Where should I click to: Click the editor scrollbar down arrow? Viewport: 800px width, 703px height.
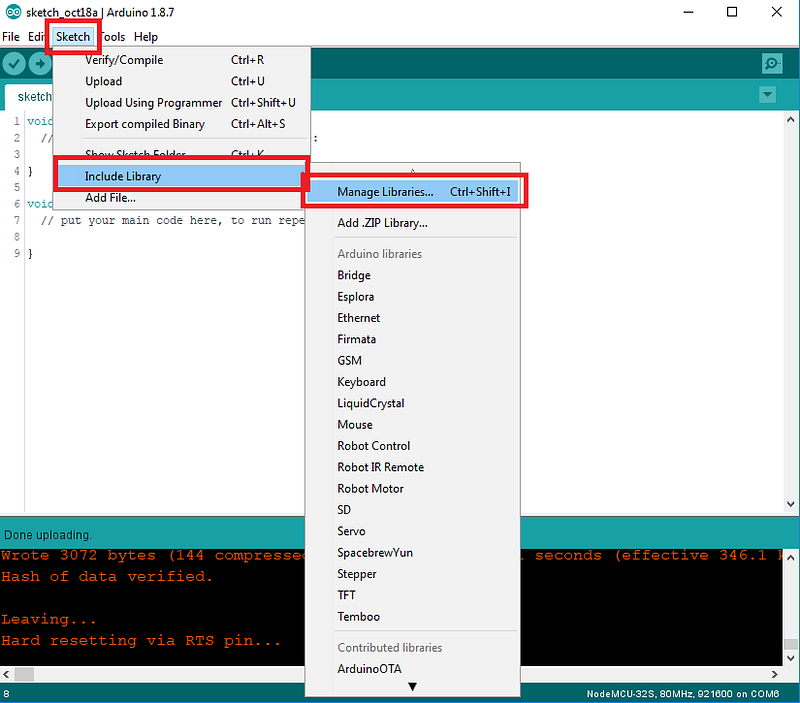pos(790,504)
